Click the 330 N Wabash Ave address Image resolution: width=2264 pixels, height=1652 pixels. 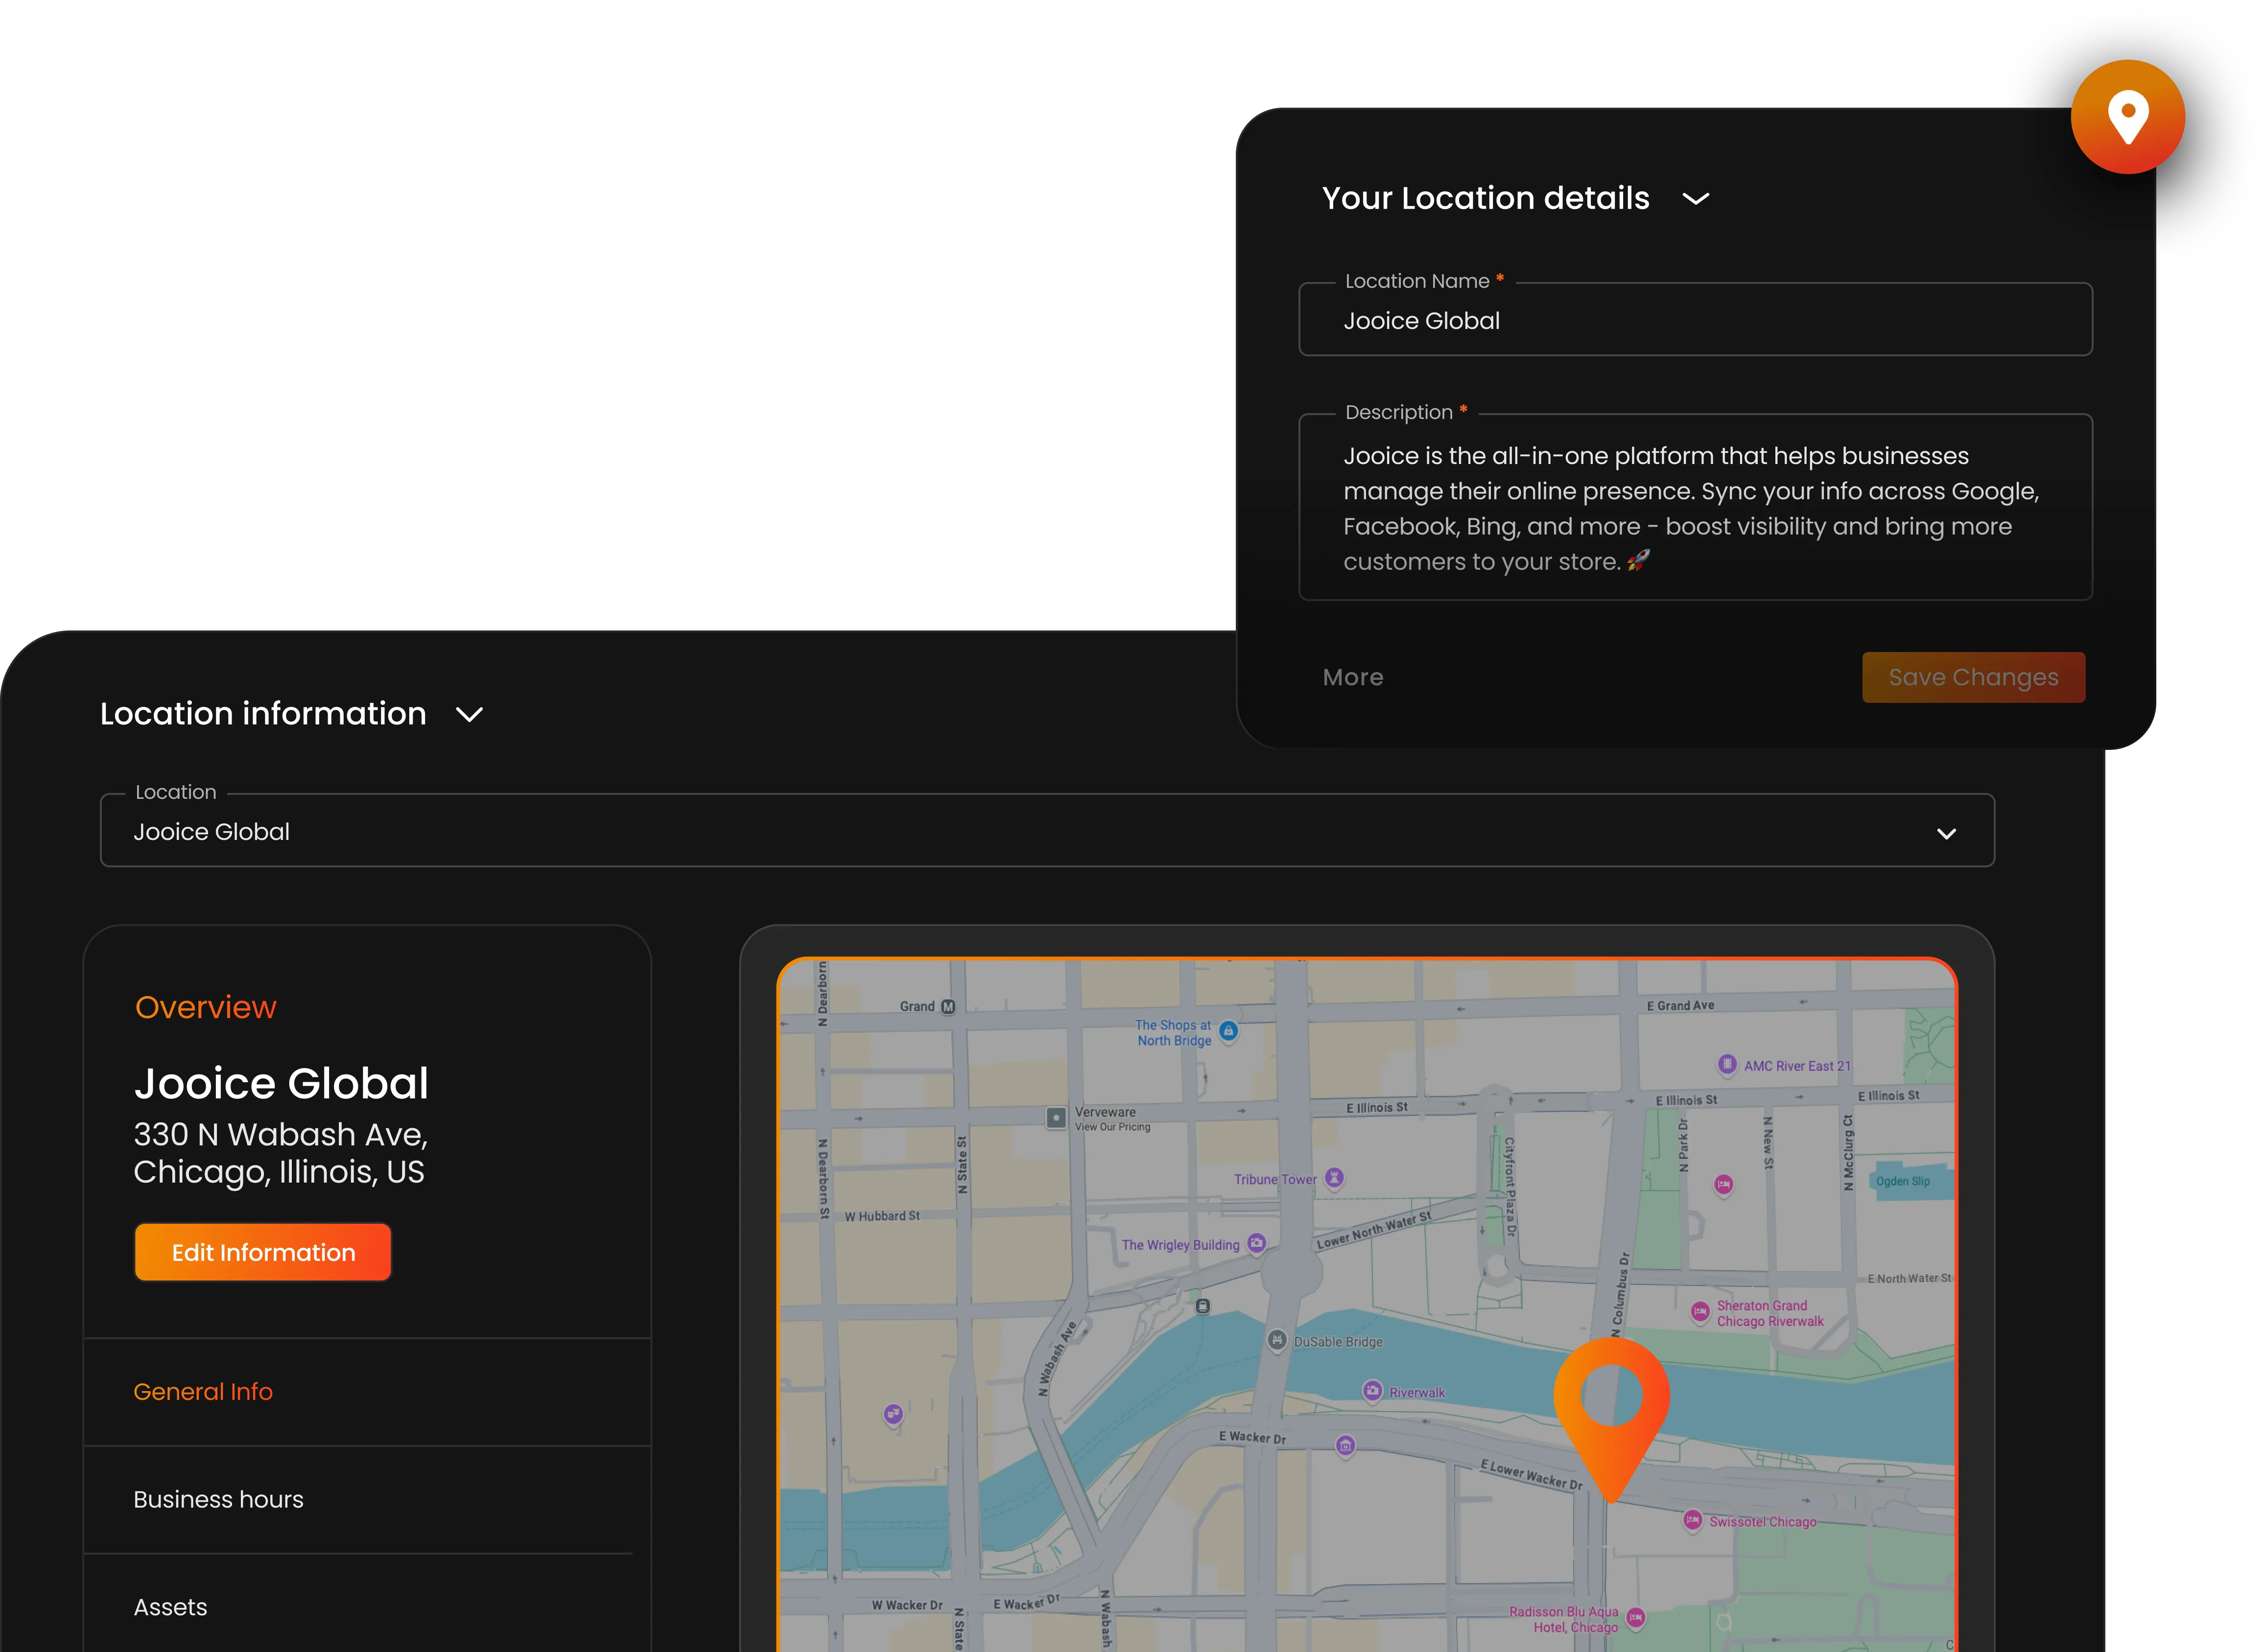[280, 1153]
